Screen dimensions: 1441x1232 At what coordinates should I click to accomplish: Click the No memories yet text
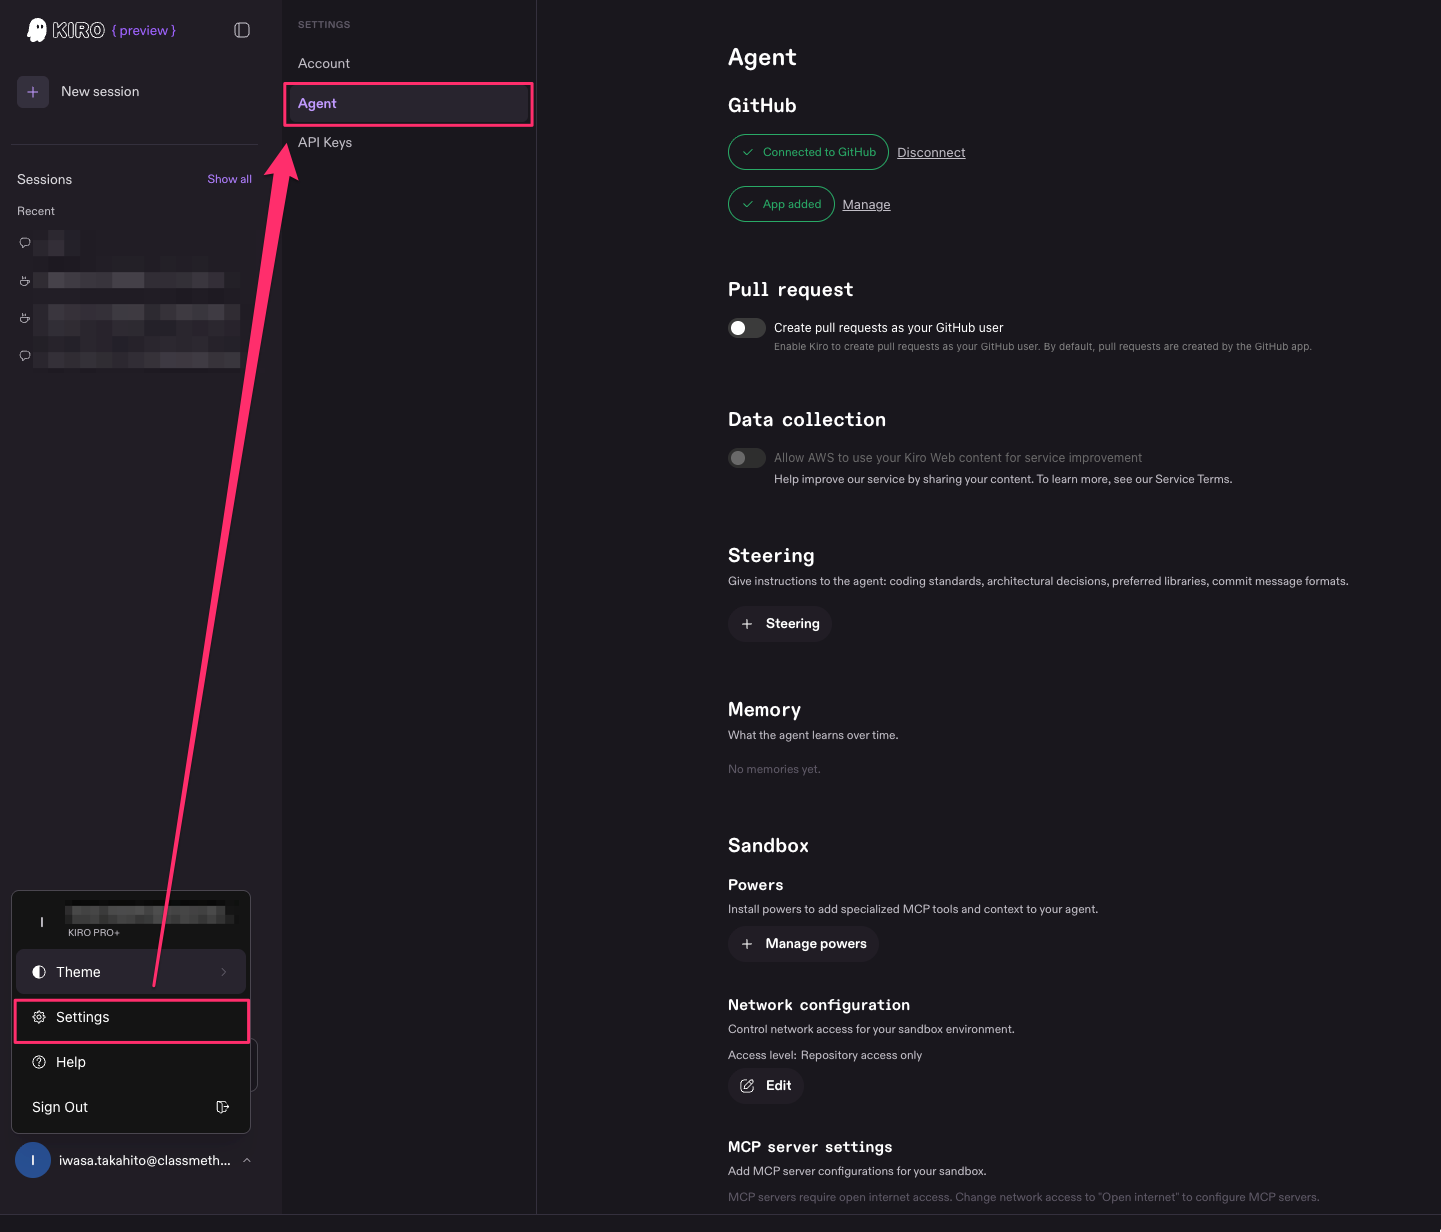774,769
